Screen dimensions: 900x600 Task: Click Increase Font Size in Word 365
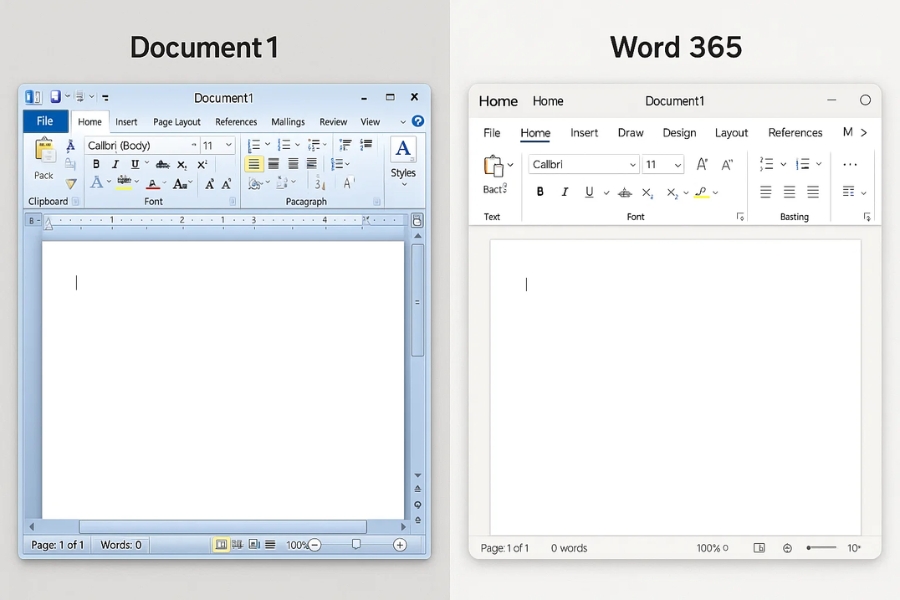701,165
